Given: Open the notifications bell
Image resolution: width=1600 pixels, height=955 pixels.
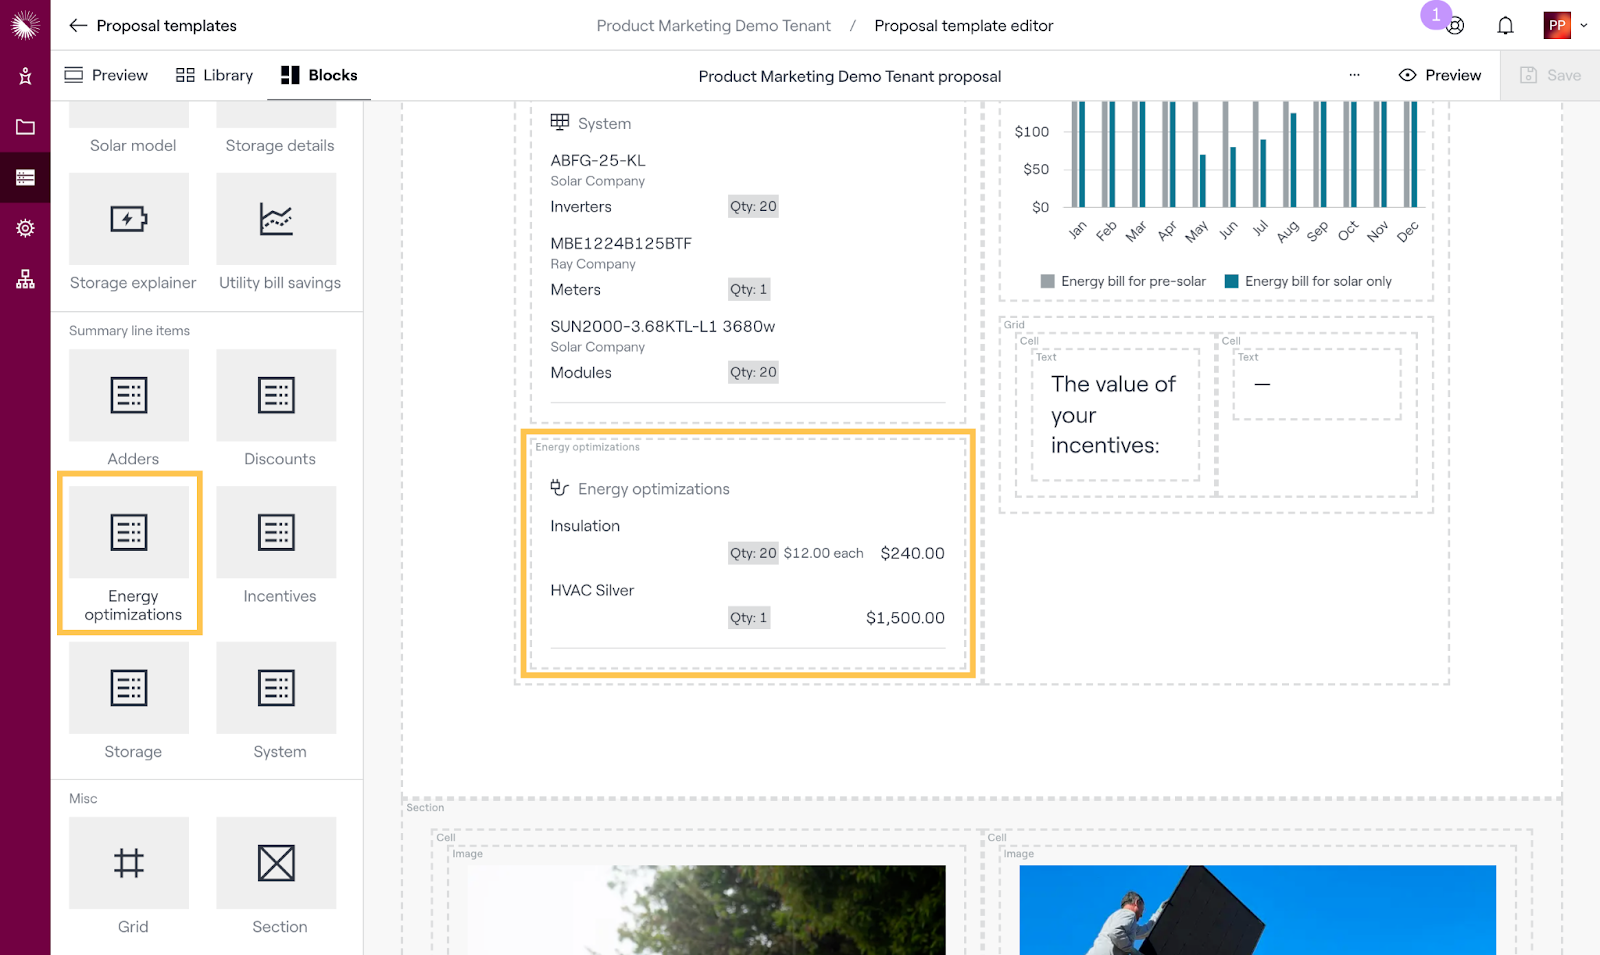Looking at the screenshot, I should pos(1505,26).
